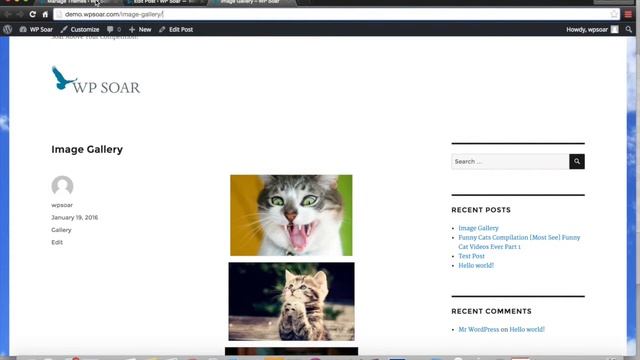Open admin bar search magnifier icon
This screenshot has height=360, width=640.
629,29
